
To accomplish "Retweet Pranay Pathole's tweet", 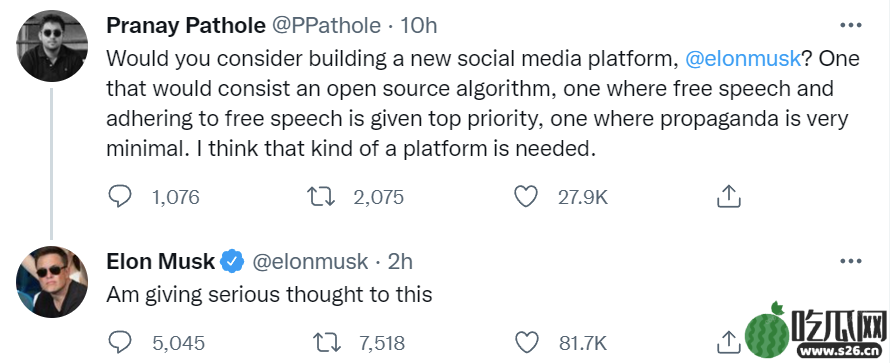I will [321, 197].
